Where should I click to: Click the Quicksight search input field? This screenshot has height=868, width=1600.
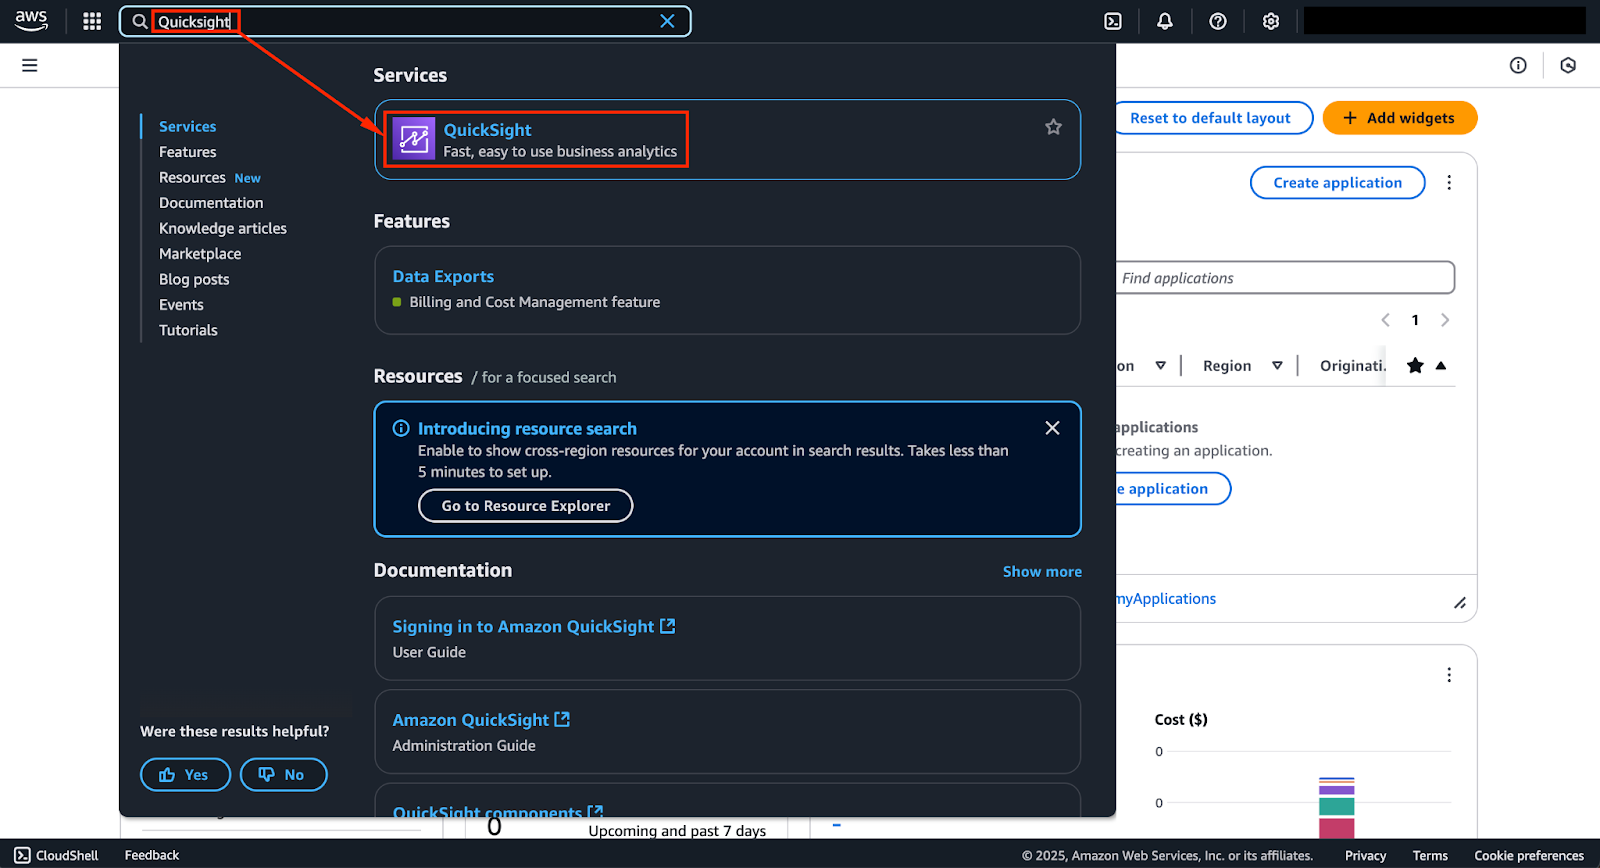(x=405, y=21)
